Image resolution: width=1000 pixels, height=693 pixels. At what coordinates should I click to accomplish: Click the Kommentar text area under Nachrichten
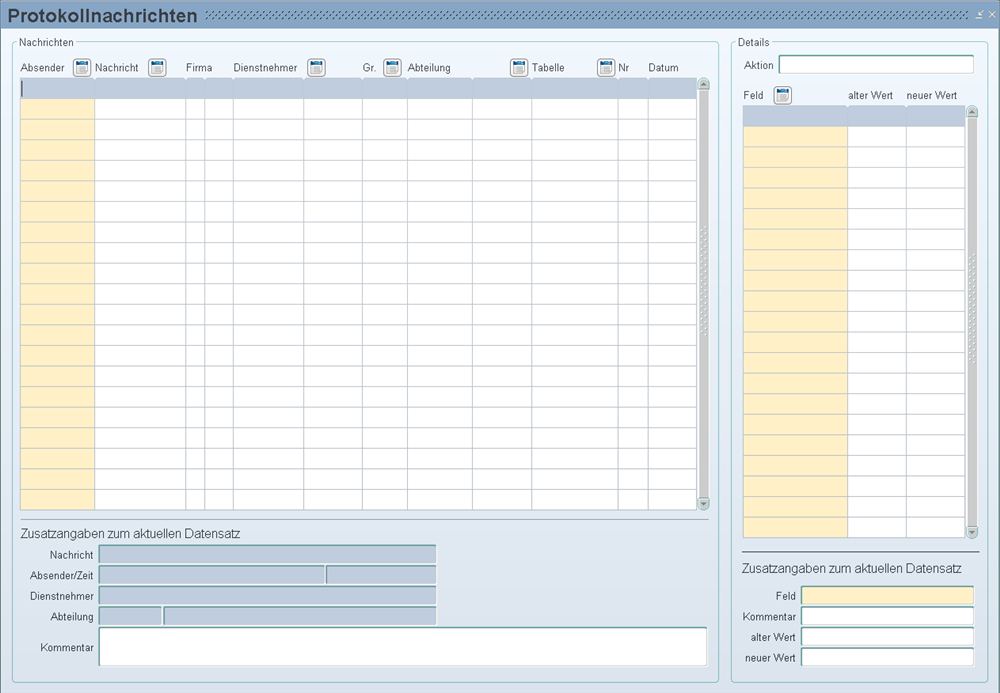tap(403, 646)
